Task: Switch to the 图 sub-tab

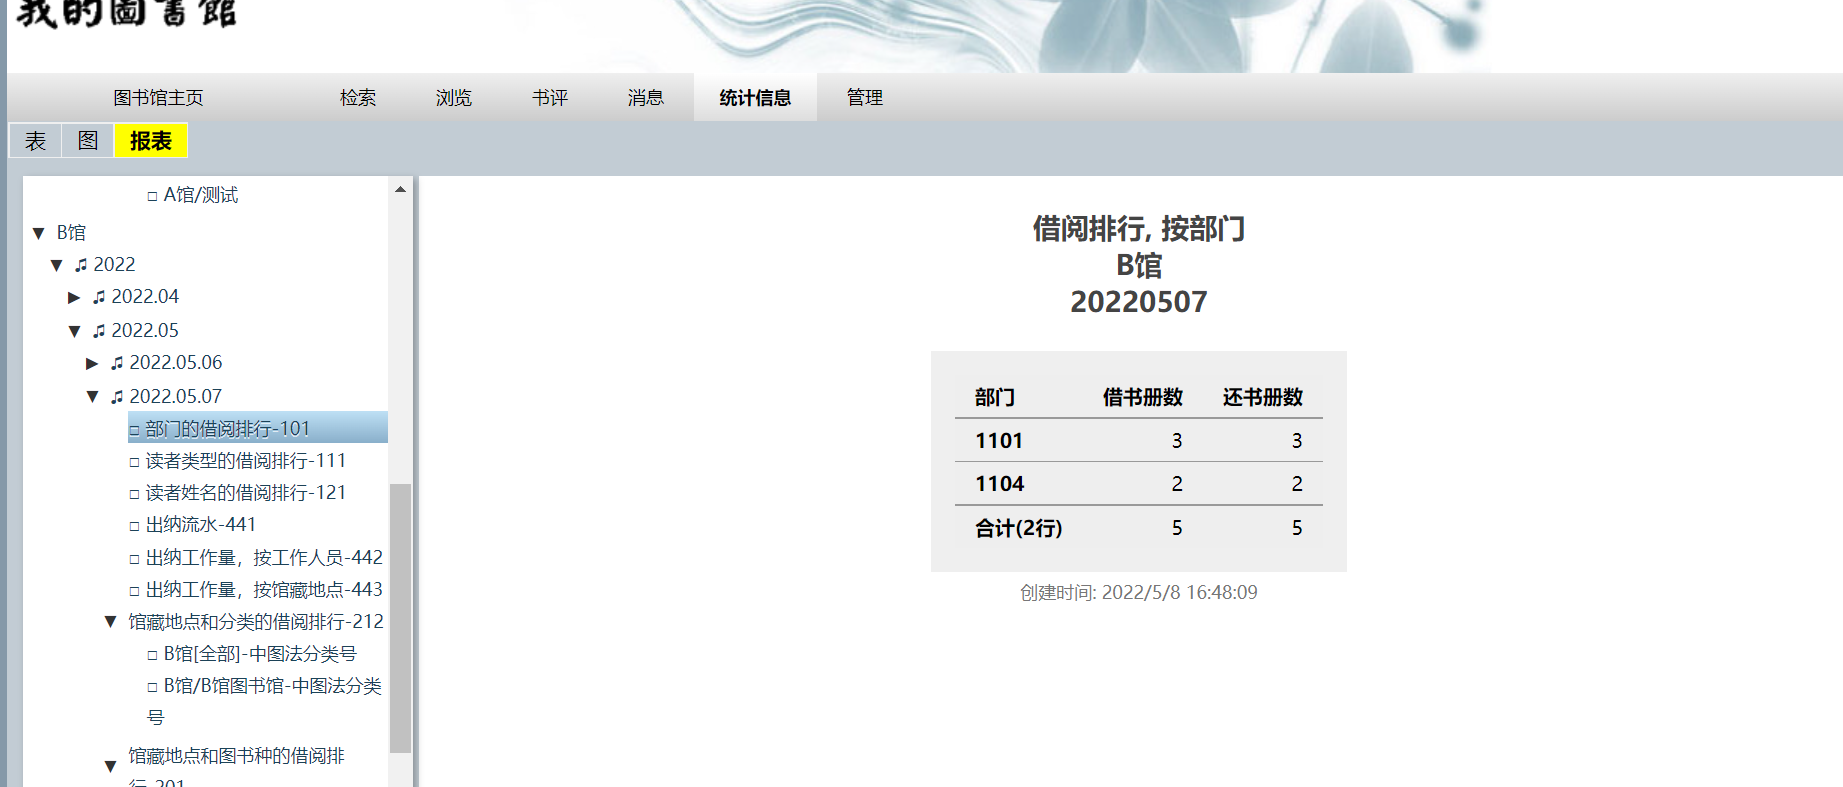Action: click(x=88, y=141)
